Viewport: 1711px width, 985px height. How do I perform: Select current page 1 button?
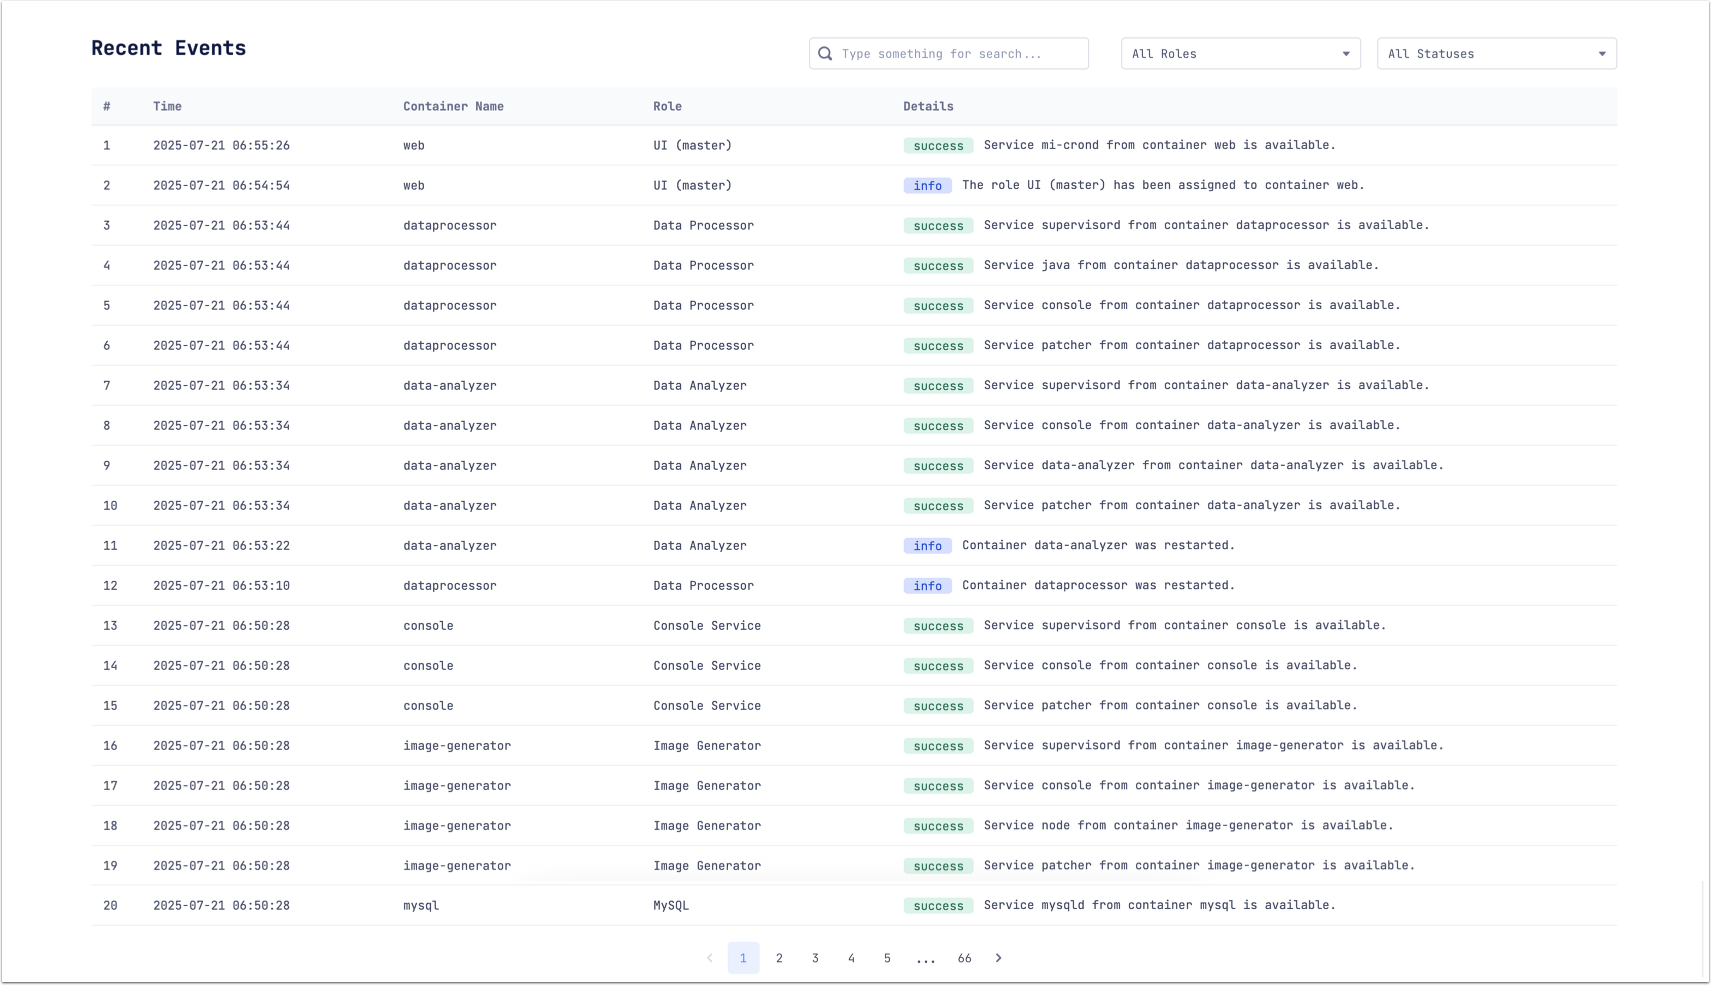coord(743,958)
